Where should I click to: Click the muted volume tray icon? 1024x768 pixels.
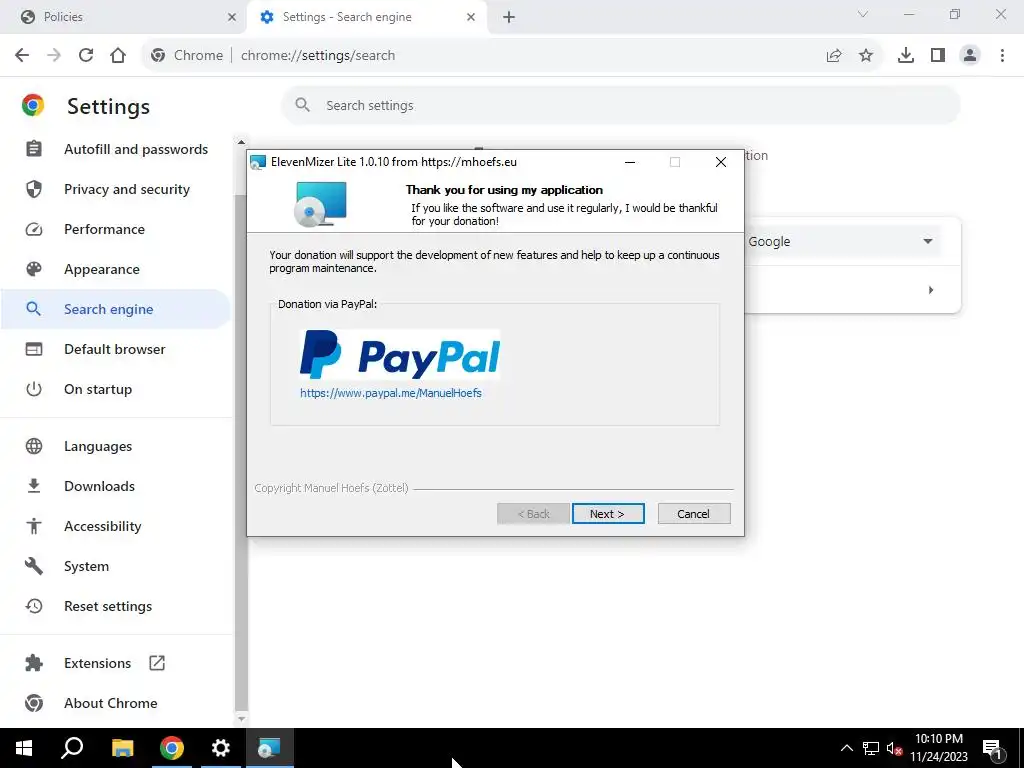(895, 748)
